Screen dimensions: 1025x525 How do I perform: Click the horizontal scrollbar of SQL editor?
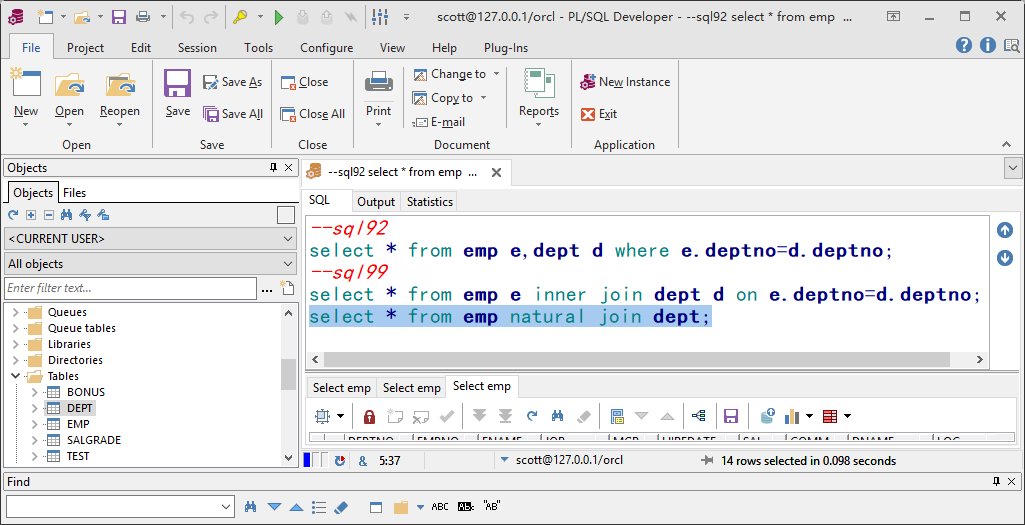tap(636, 360)
